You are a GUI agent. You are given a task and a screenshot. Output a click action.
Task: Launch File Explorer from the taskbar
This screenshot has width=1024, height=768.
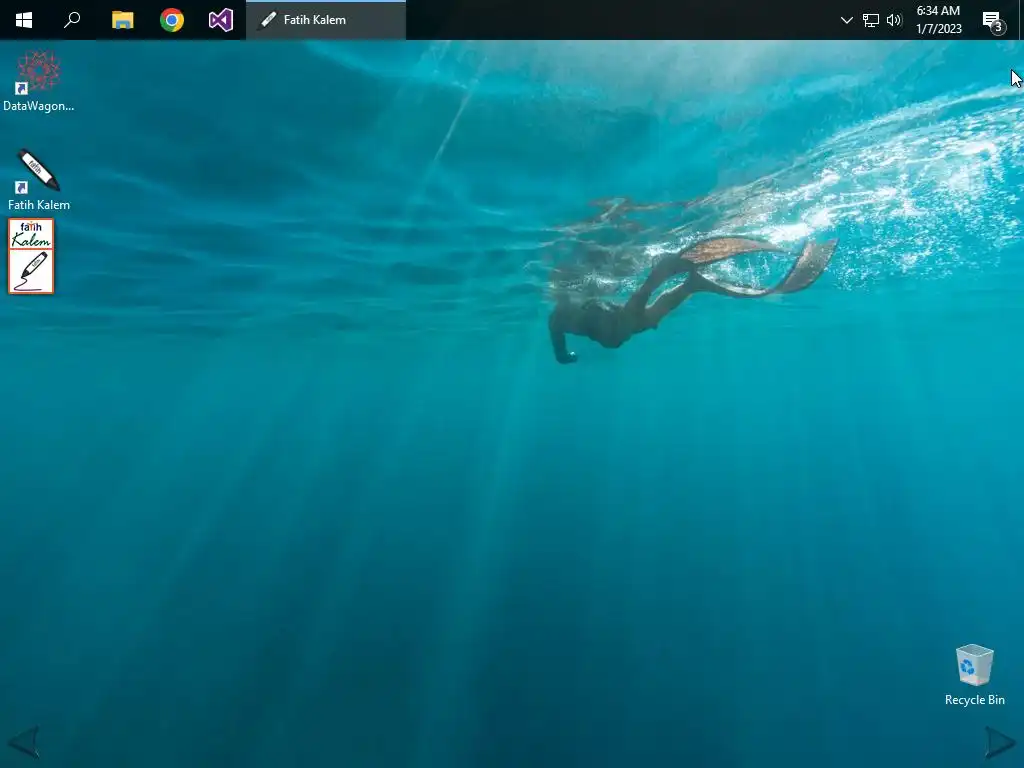(122, 20)
